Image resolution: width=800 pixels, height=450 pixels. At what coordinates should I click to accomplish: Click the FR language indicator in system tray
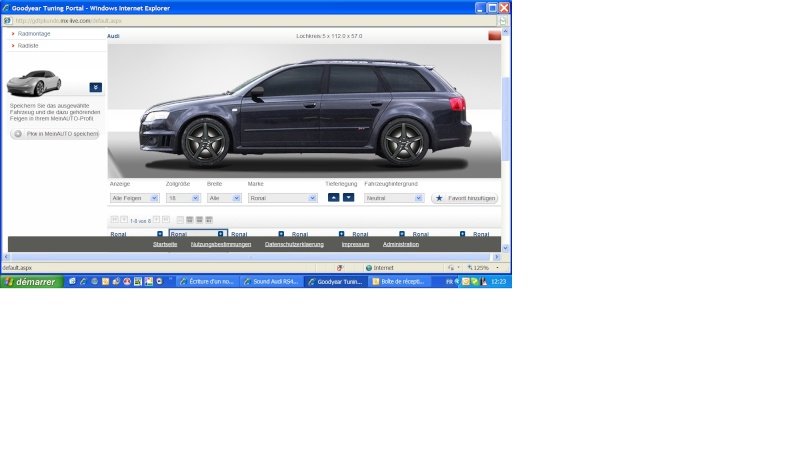point(449,282)
